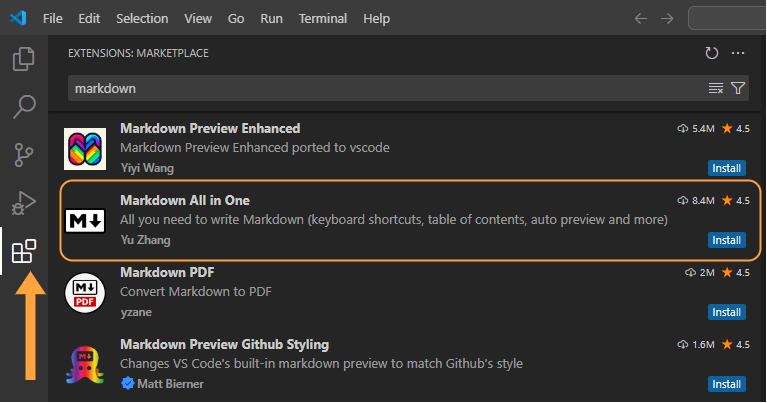Select the Markdown PDF extension entry
This screenshot has height=403, width=767.
[400, 292]
